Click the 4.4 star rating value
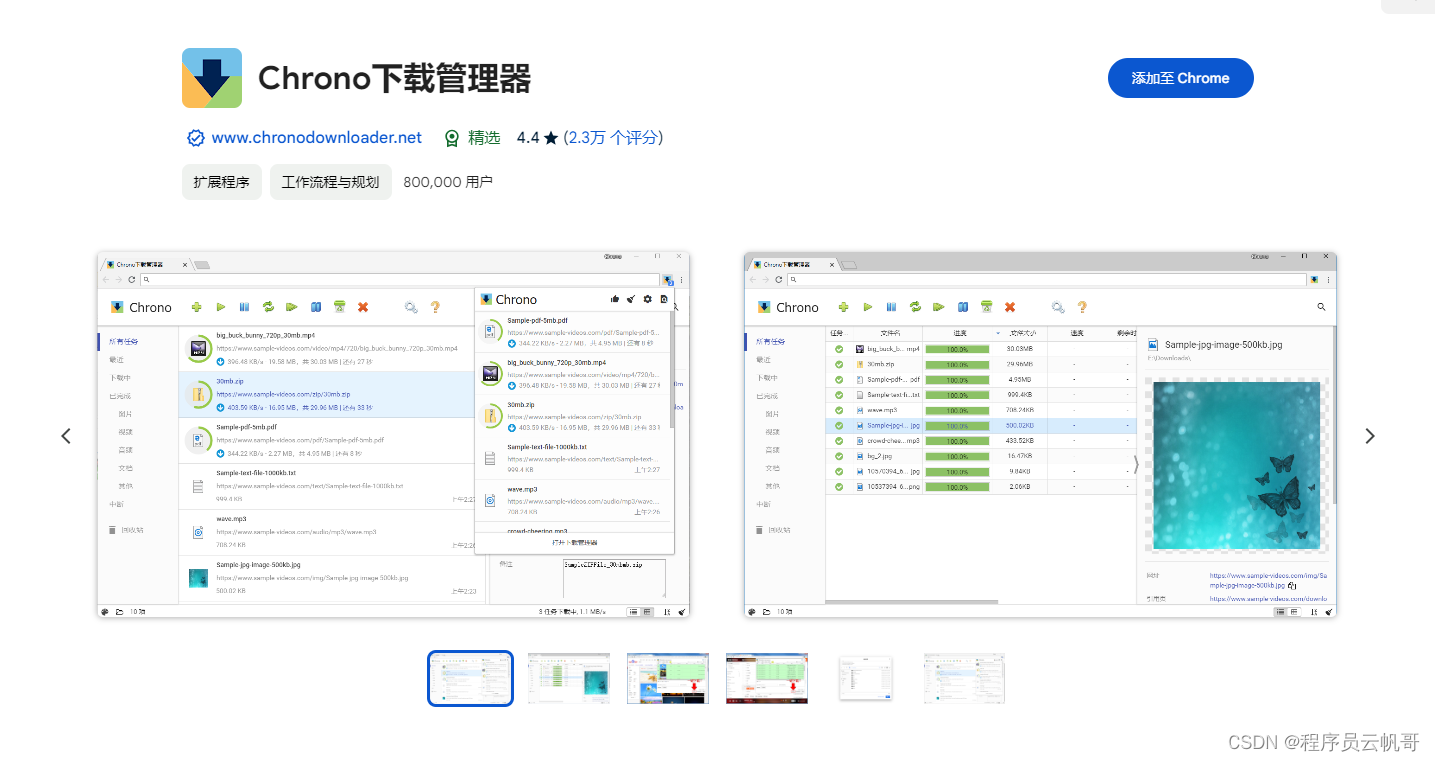Screen dimensions: 1435x761 (528, 138)
